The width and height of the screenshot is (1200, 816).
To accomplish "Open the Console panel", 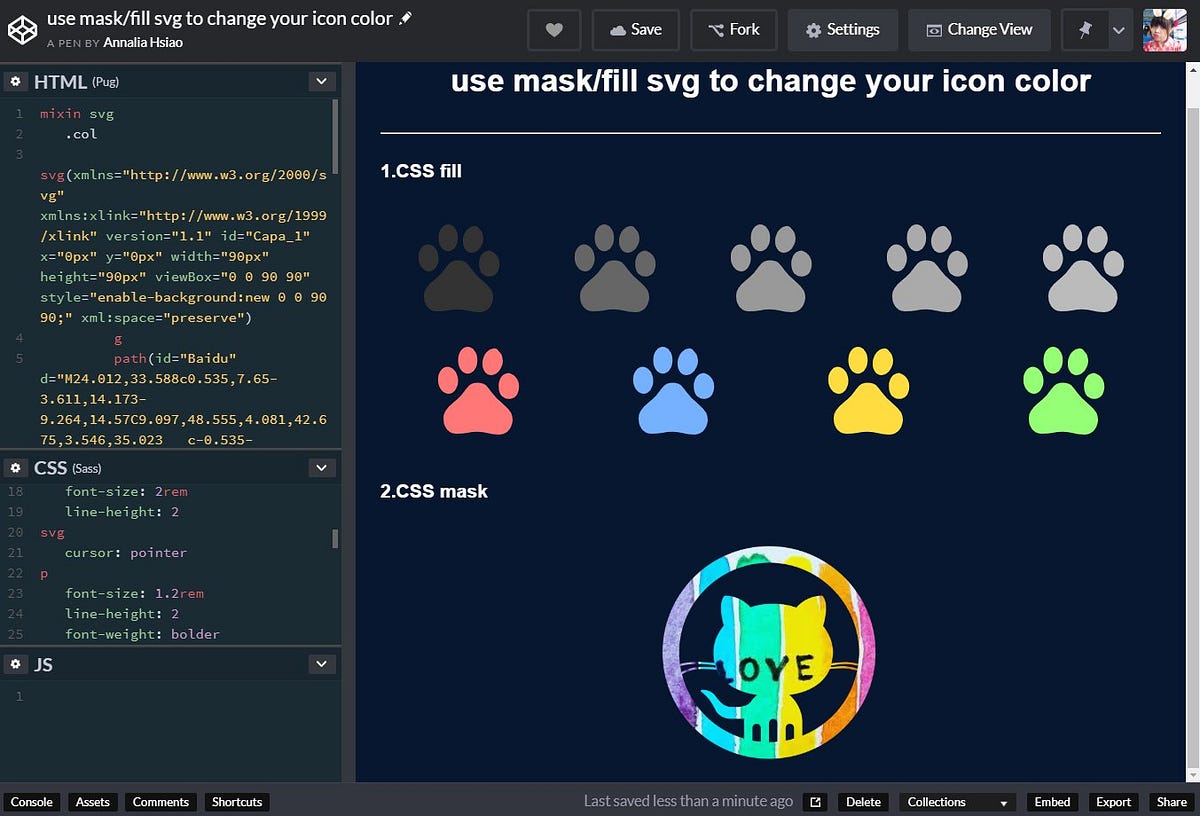I will tap(32, 801).
